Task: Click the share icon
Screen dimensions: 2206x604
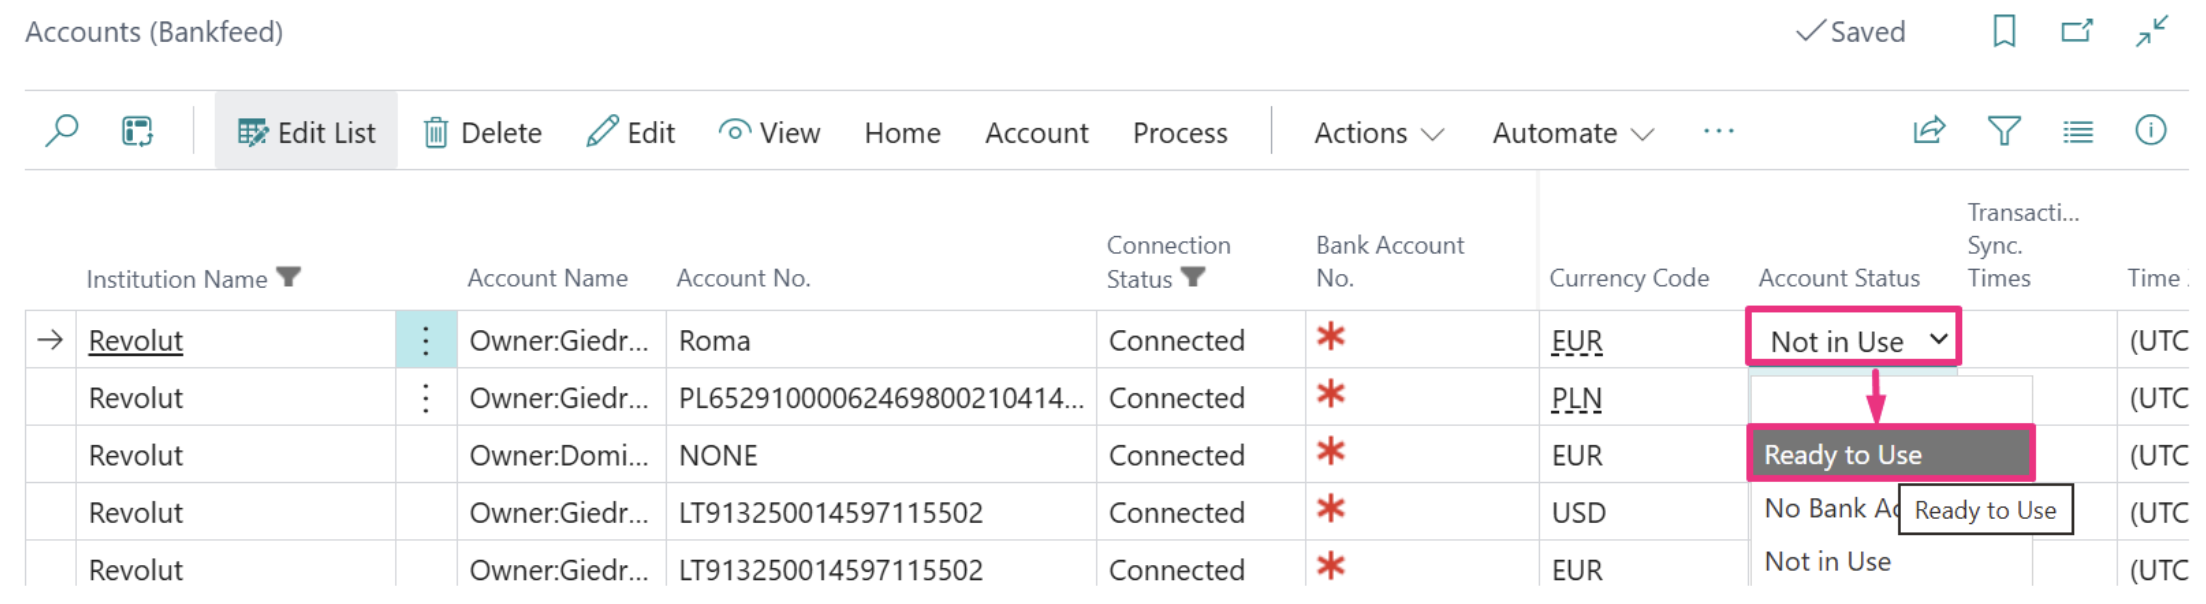Action: point(1929,131)
